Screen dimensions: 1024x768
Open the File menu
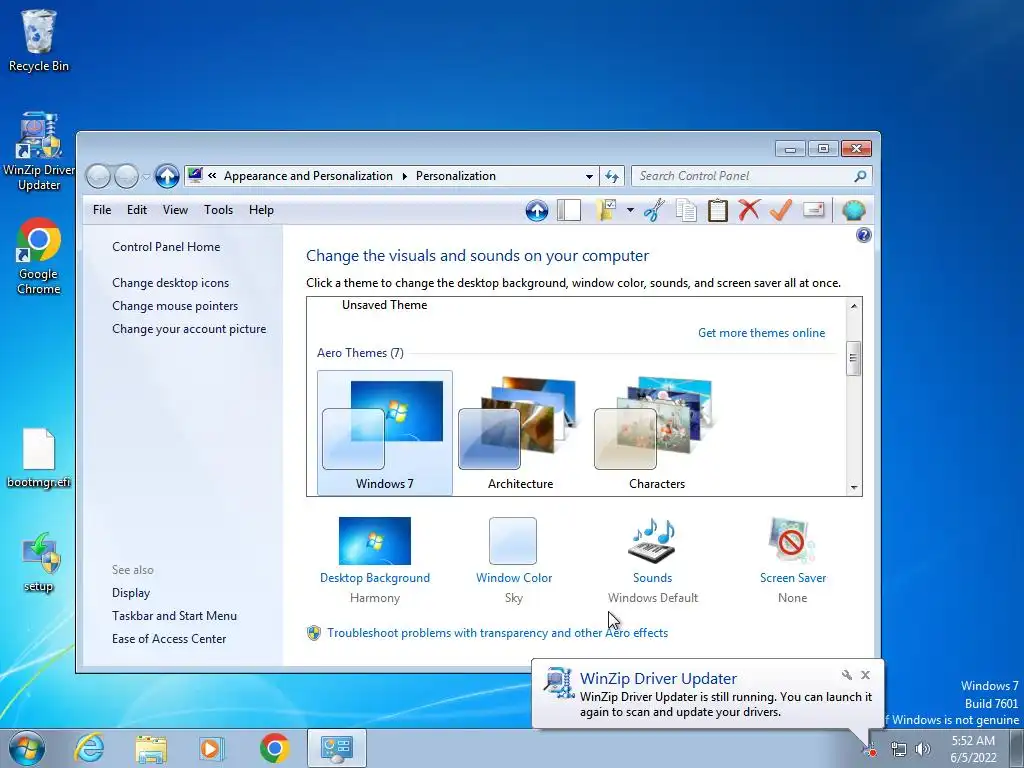pos(102,210)
